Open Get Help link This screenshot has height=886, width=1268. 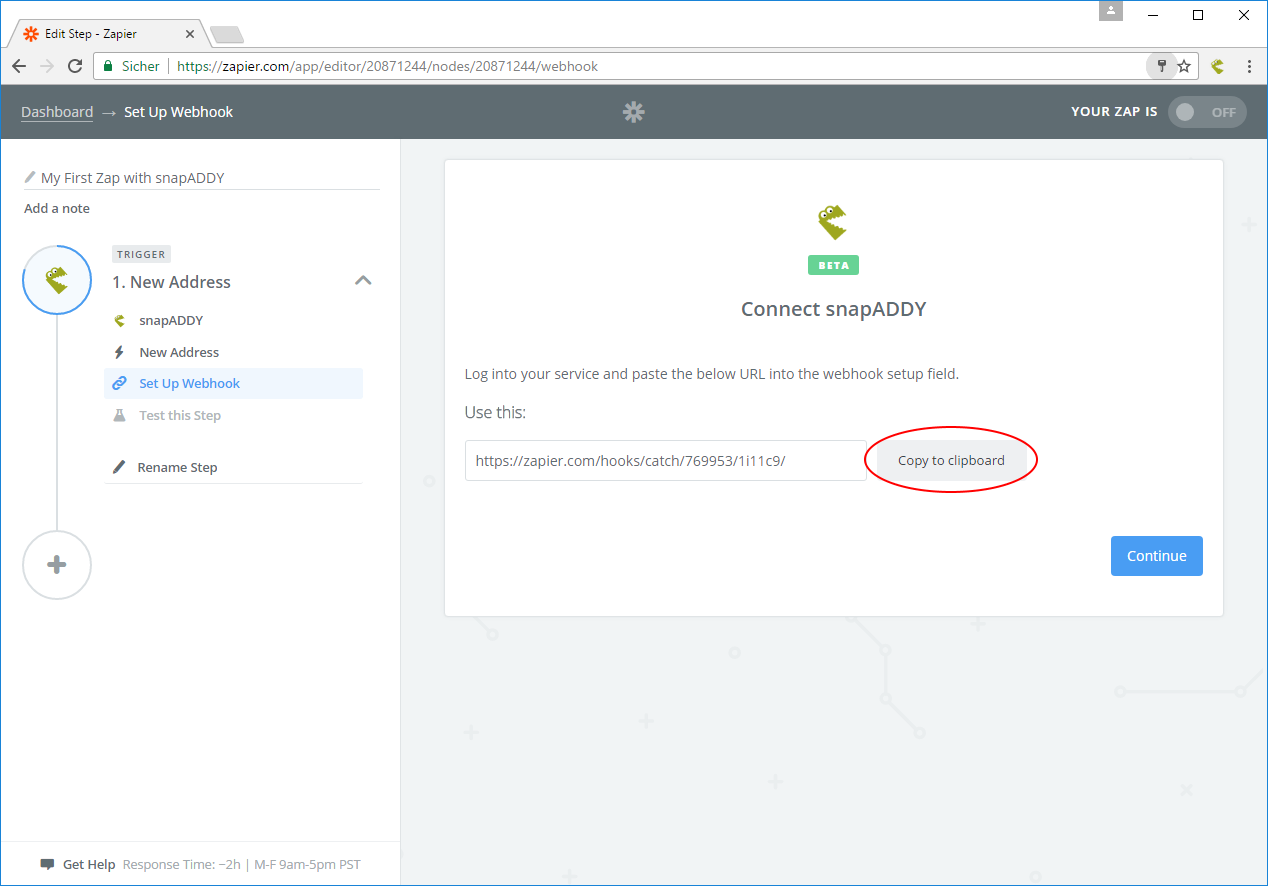pos(89,864)
